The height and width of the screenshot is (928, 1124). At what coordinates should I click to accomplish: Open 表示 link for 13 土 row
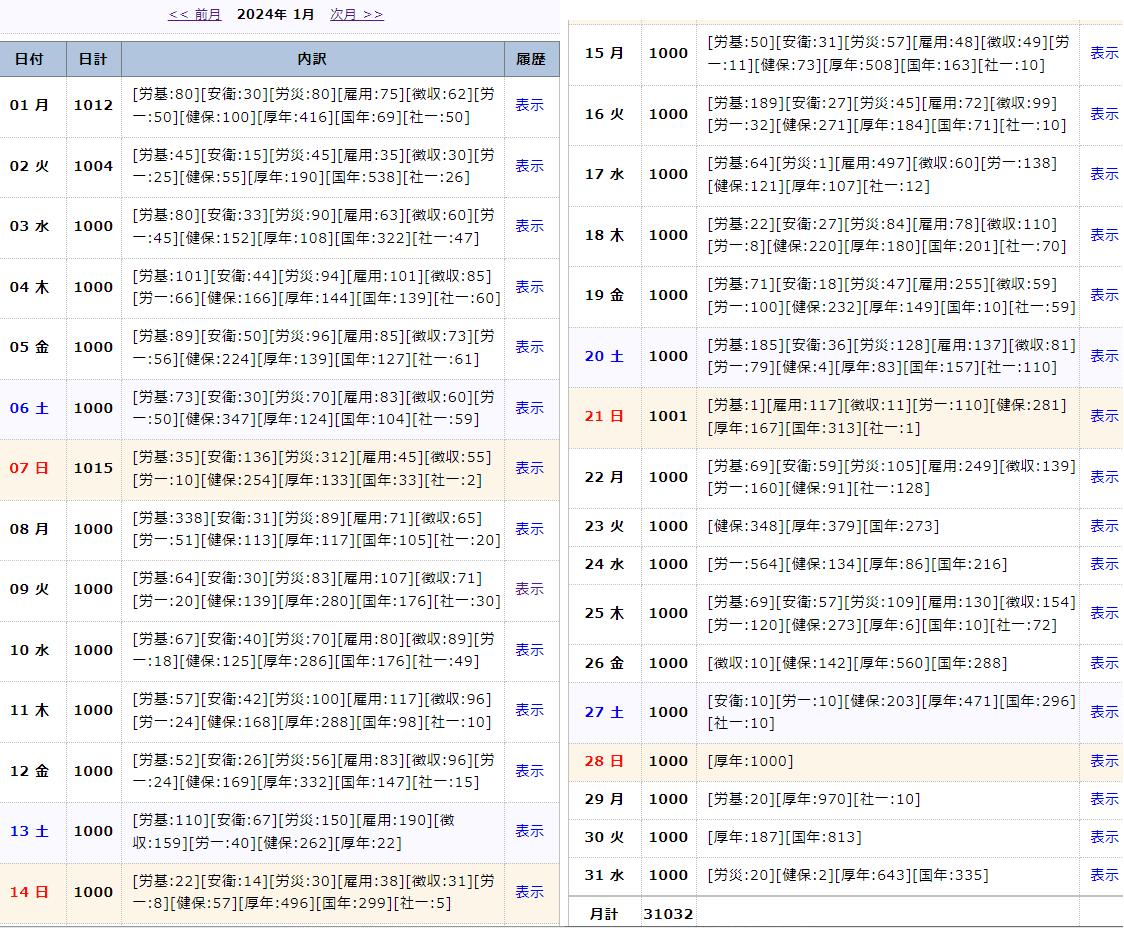tap(529, 832)
